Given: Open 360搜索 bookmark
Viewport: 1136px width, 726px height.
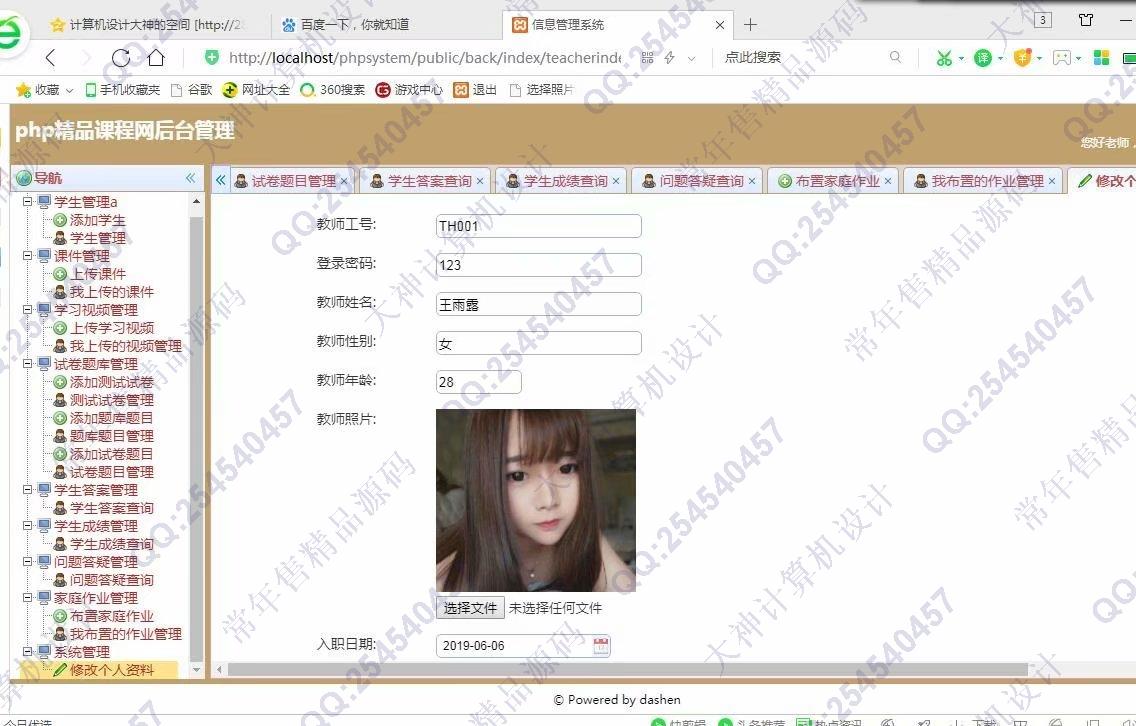Looking at the screenshot, I should pos(333,90).
